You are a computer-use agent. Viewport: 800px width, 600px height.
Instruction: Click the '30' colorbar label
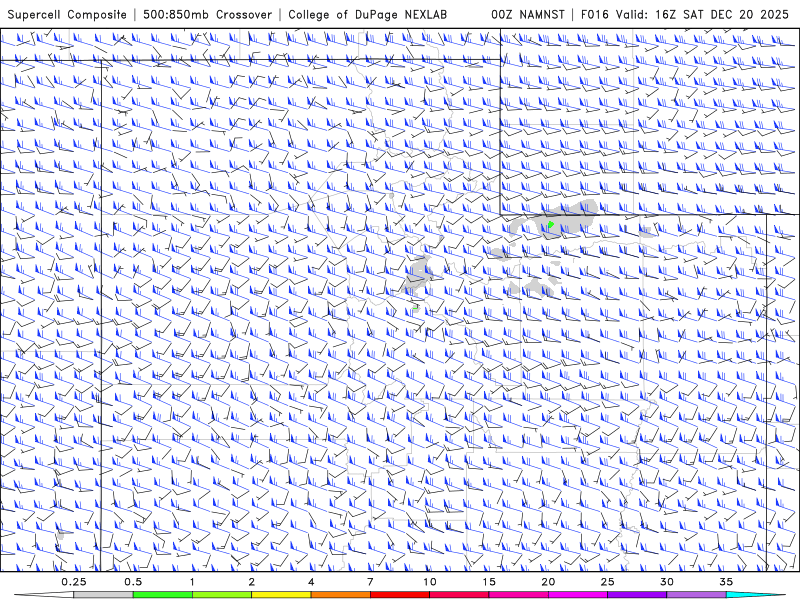(667, 582)
